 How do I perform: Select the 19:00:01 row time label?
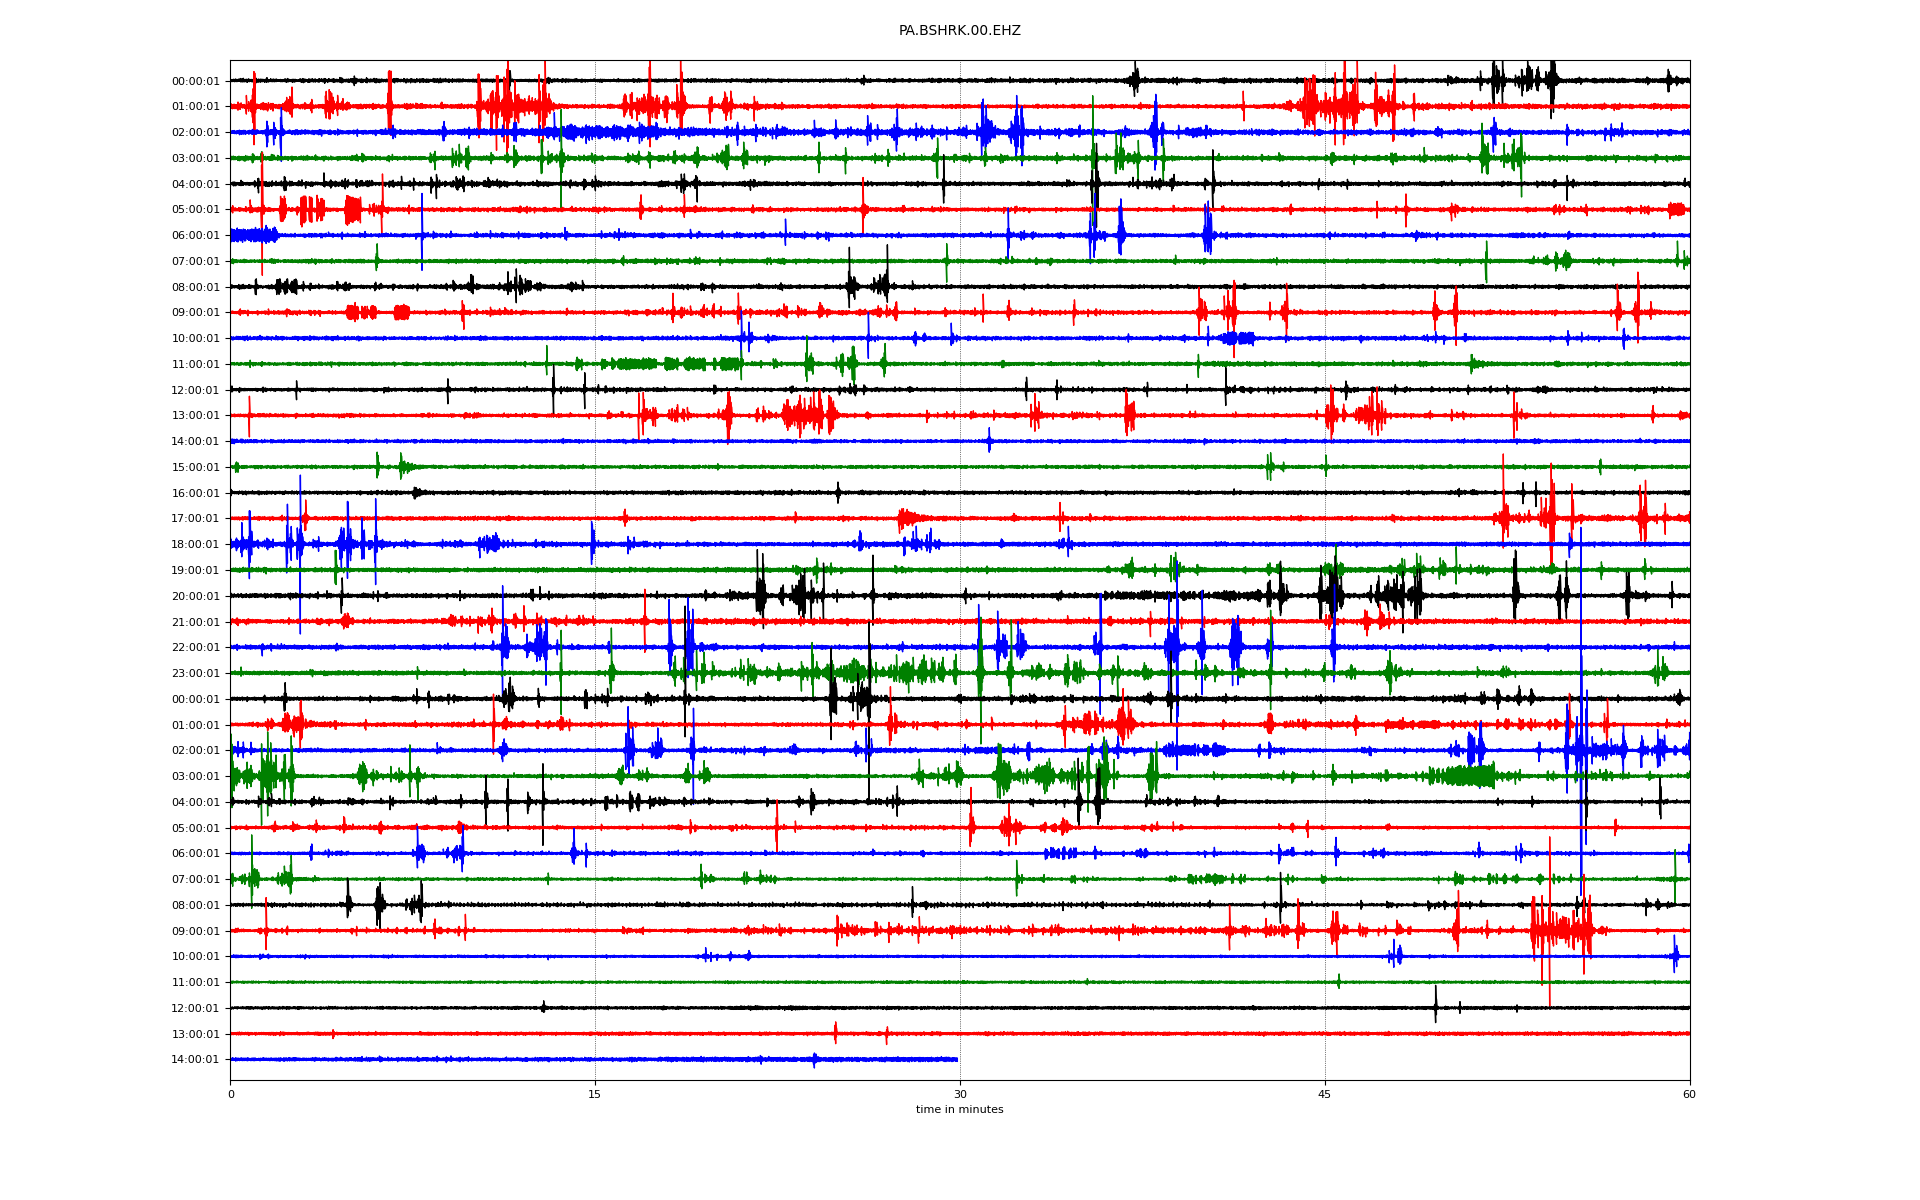[195, 571]
